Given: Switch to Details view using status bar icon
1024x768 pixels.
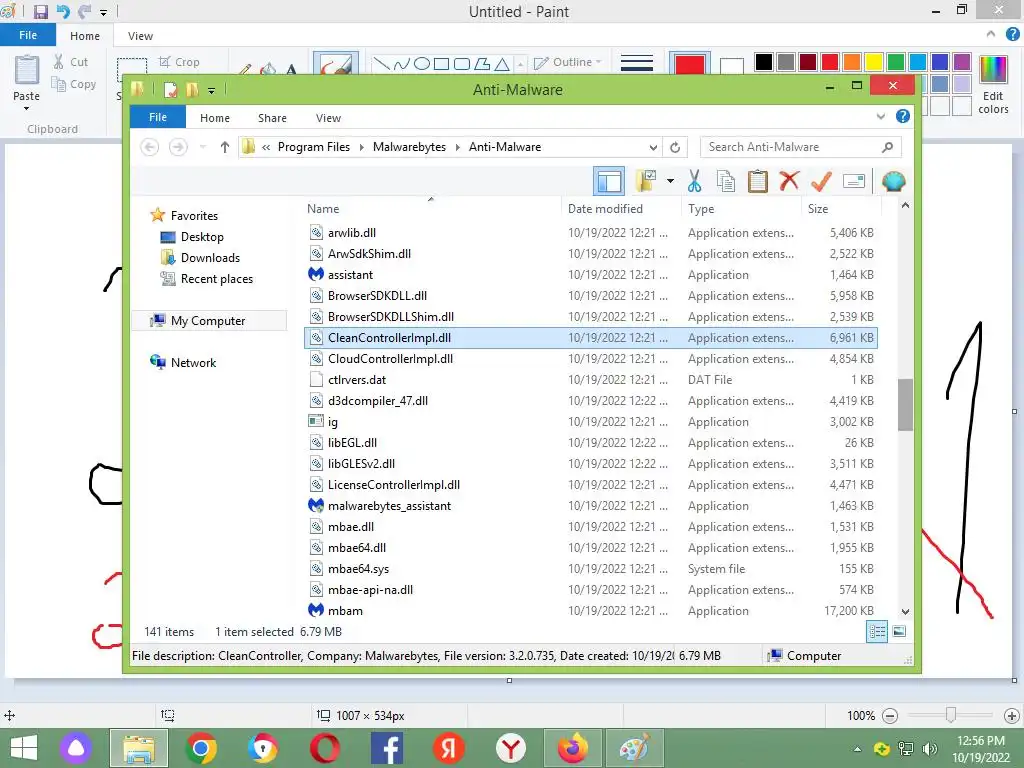Looking at the screenshot, I should pos(876,632).
